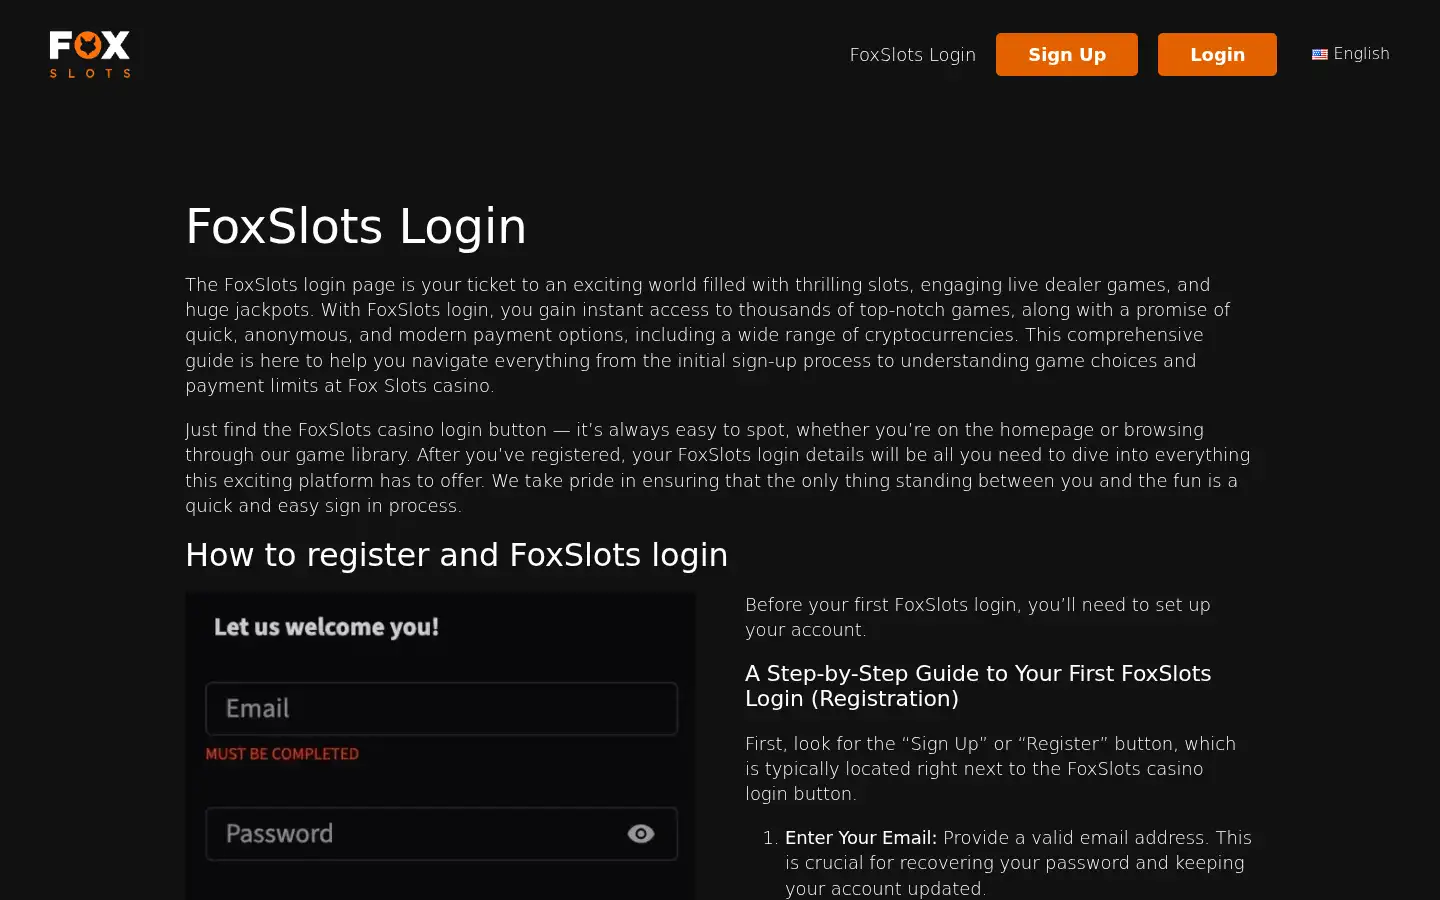Click 'Before your first FoxSlots login' paragraph
This screenshot has height=900, width=1440.
(x=978, y=617)
